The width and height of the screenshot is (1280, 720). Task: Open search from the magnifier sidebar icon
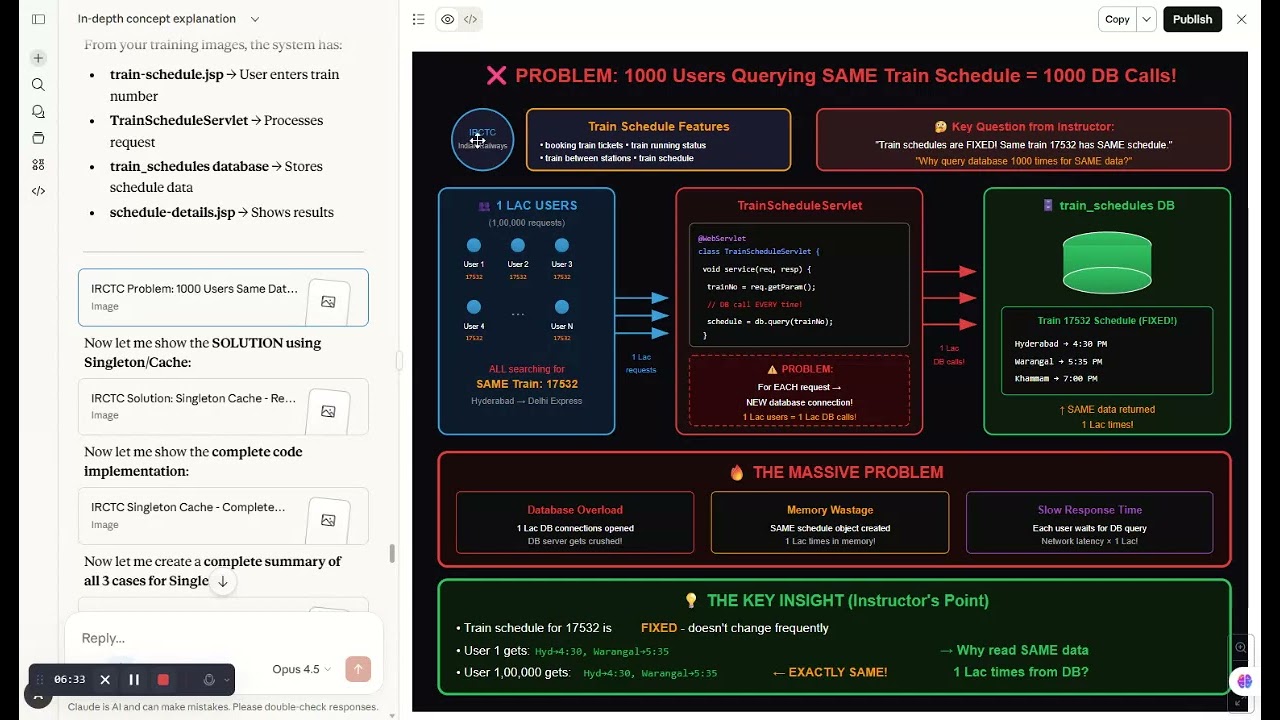(38, 85)
